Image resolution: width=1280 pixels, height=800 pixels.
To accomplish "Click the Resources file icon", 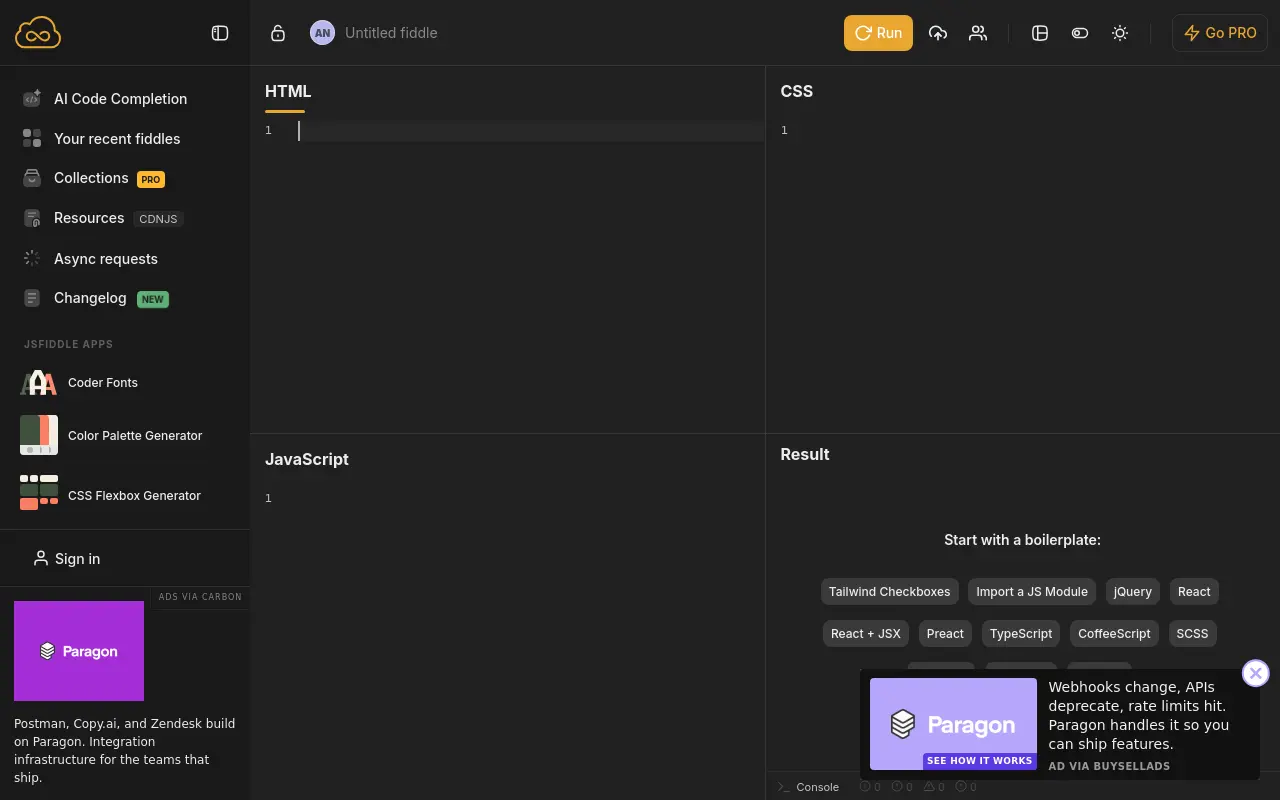I will coord(32,218).
